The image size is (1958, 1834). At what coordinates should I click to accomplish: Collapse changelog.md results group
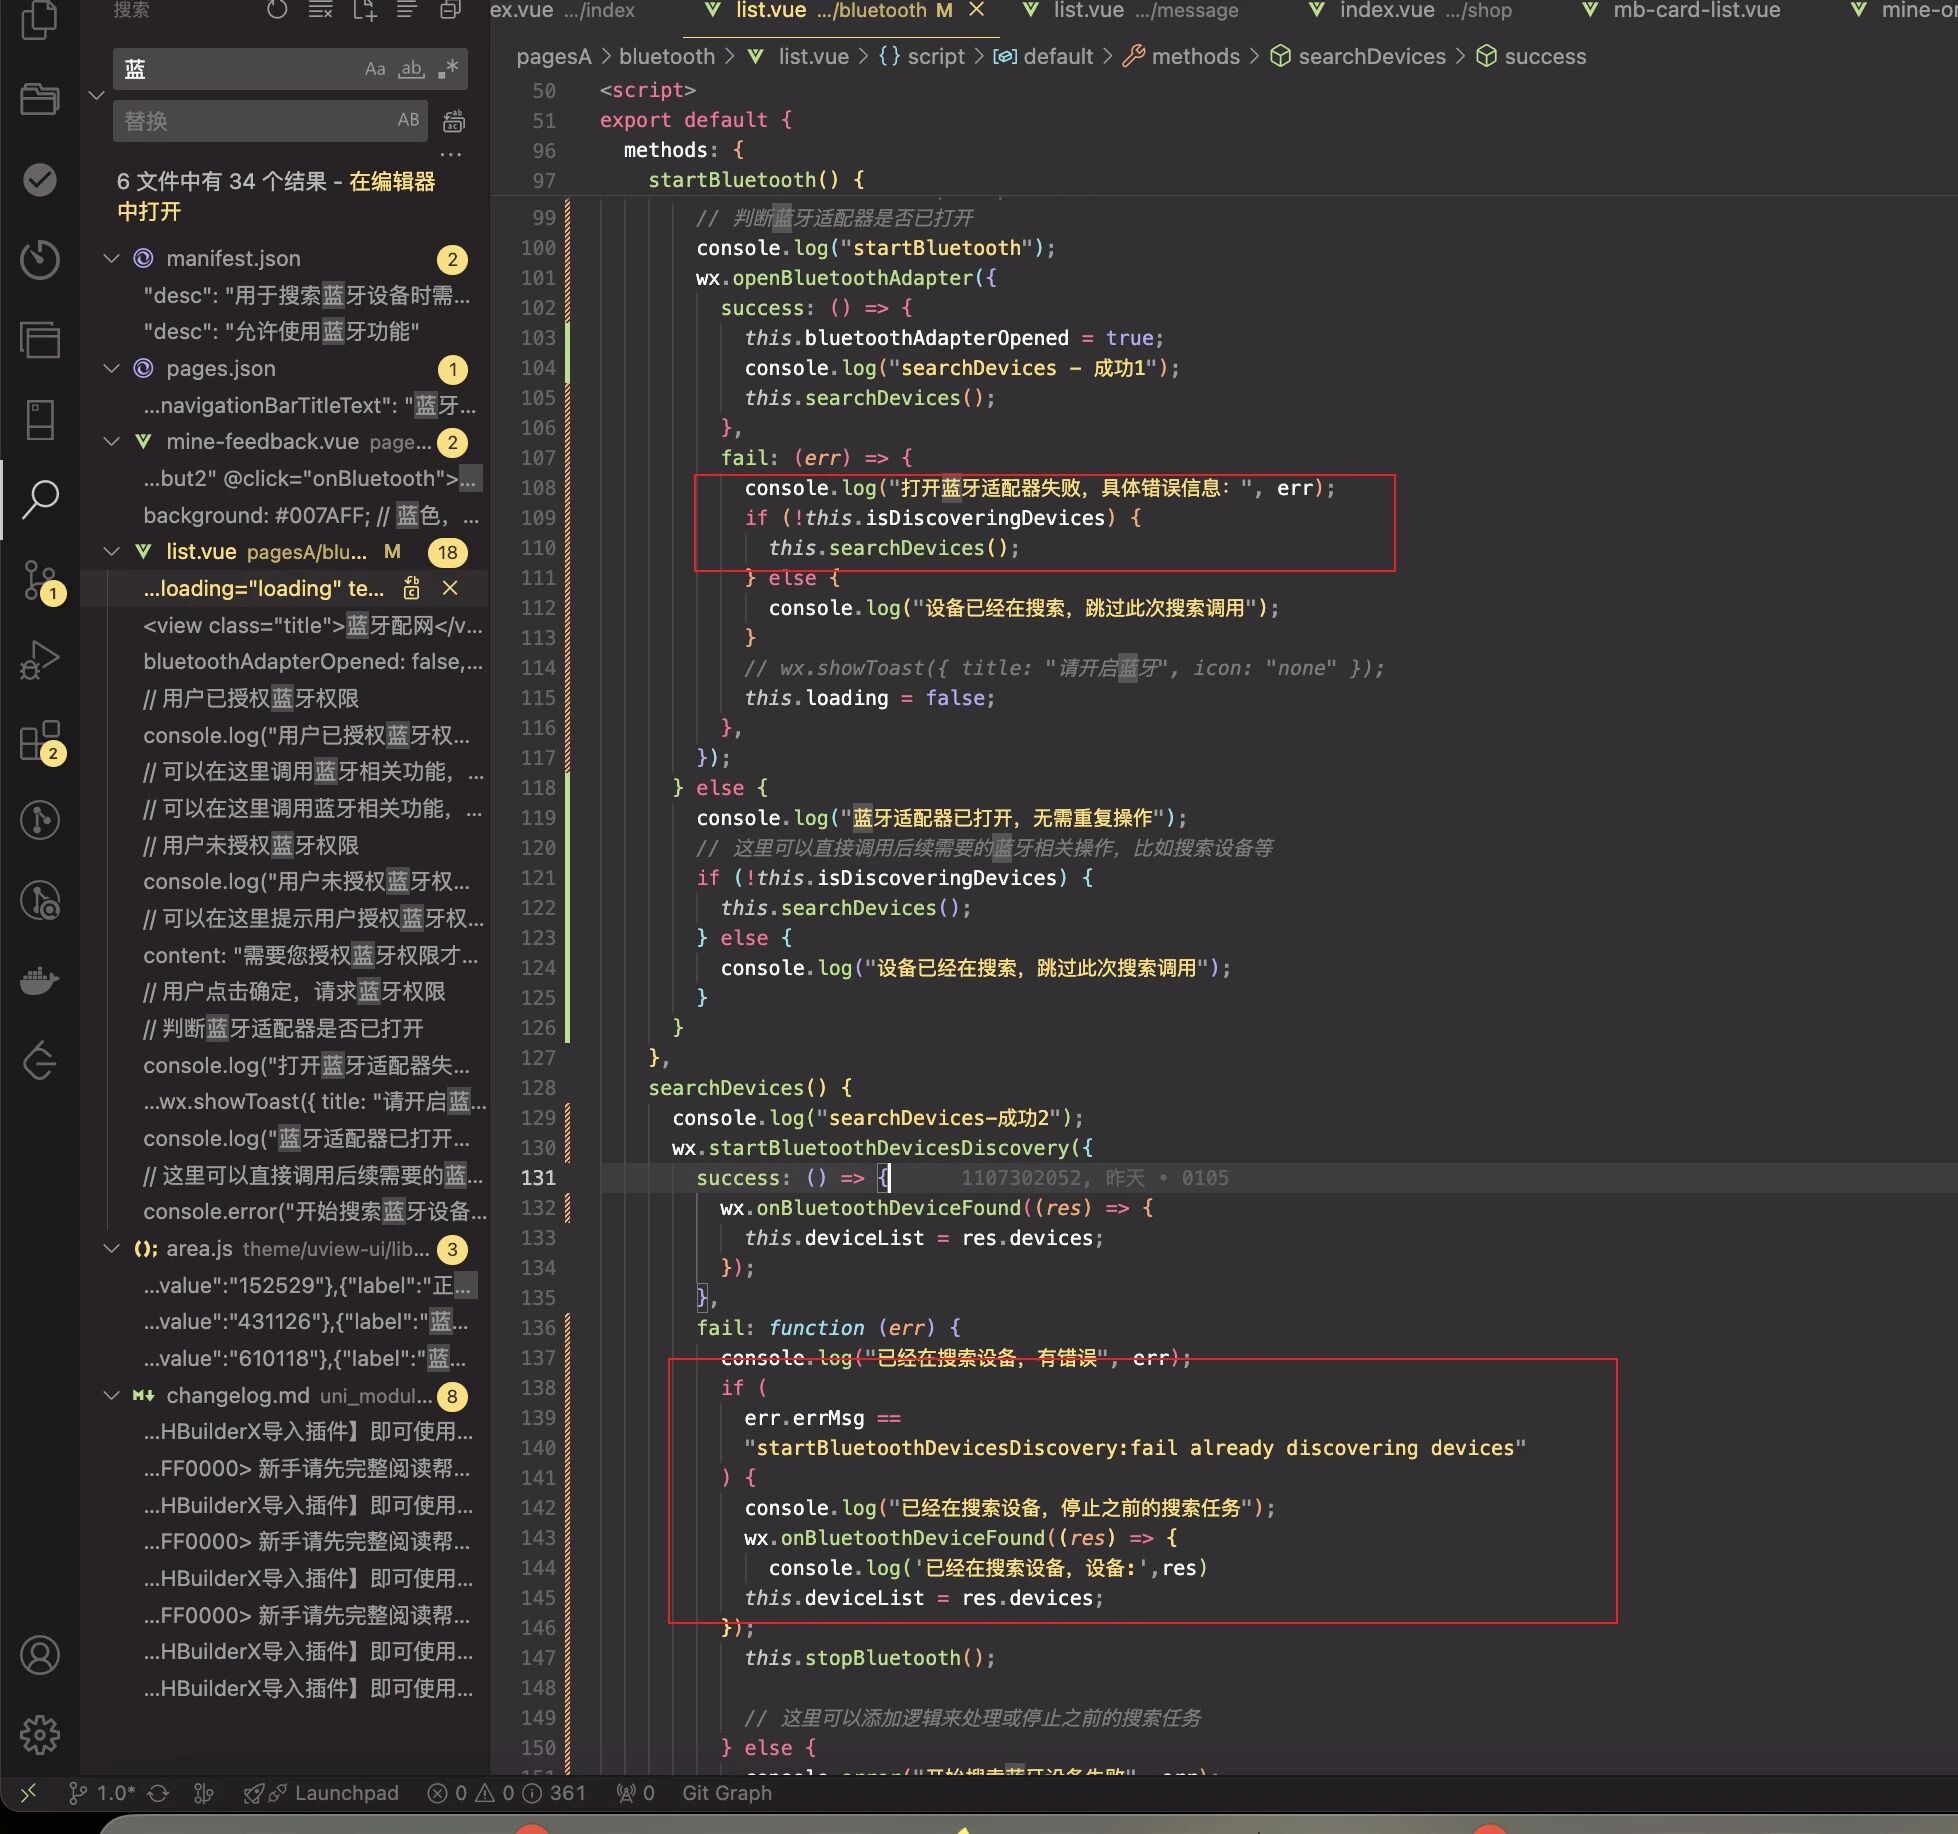(x=111, y=1395)
